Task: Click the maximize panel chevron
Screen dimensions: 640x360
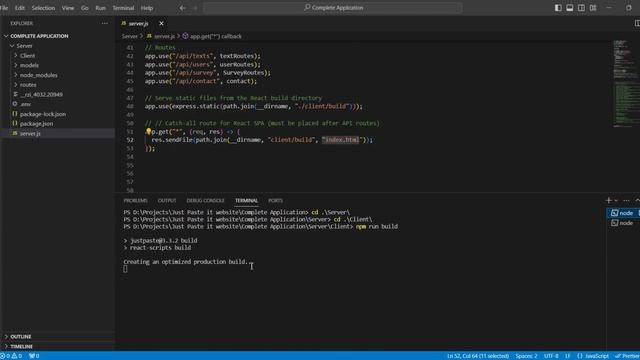Action: click(x=637, y=200)
